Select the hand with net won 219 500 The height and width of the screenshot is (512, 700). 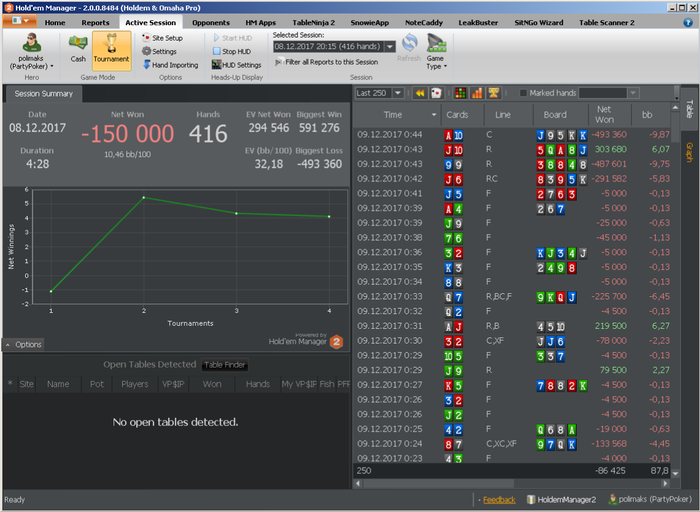click(512, 326)
